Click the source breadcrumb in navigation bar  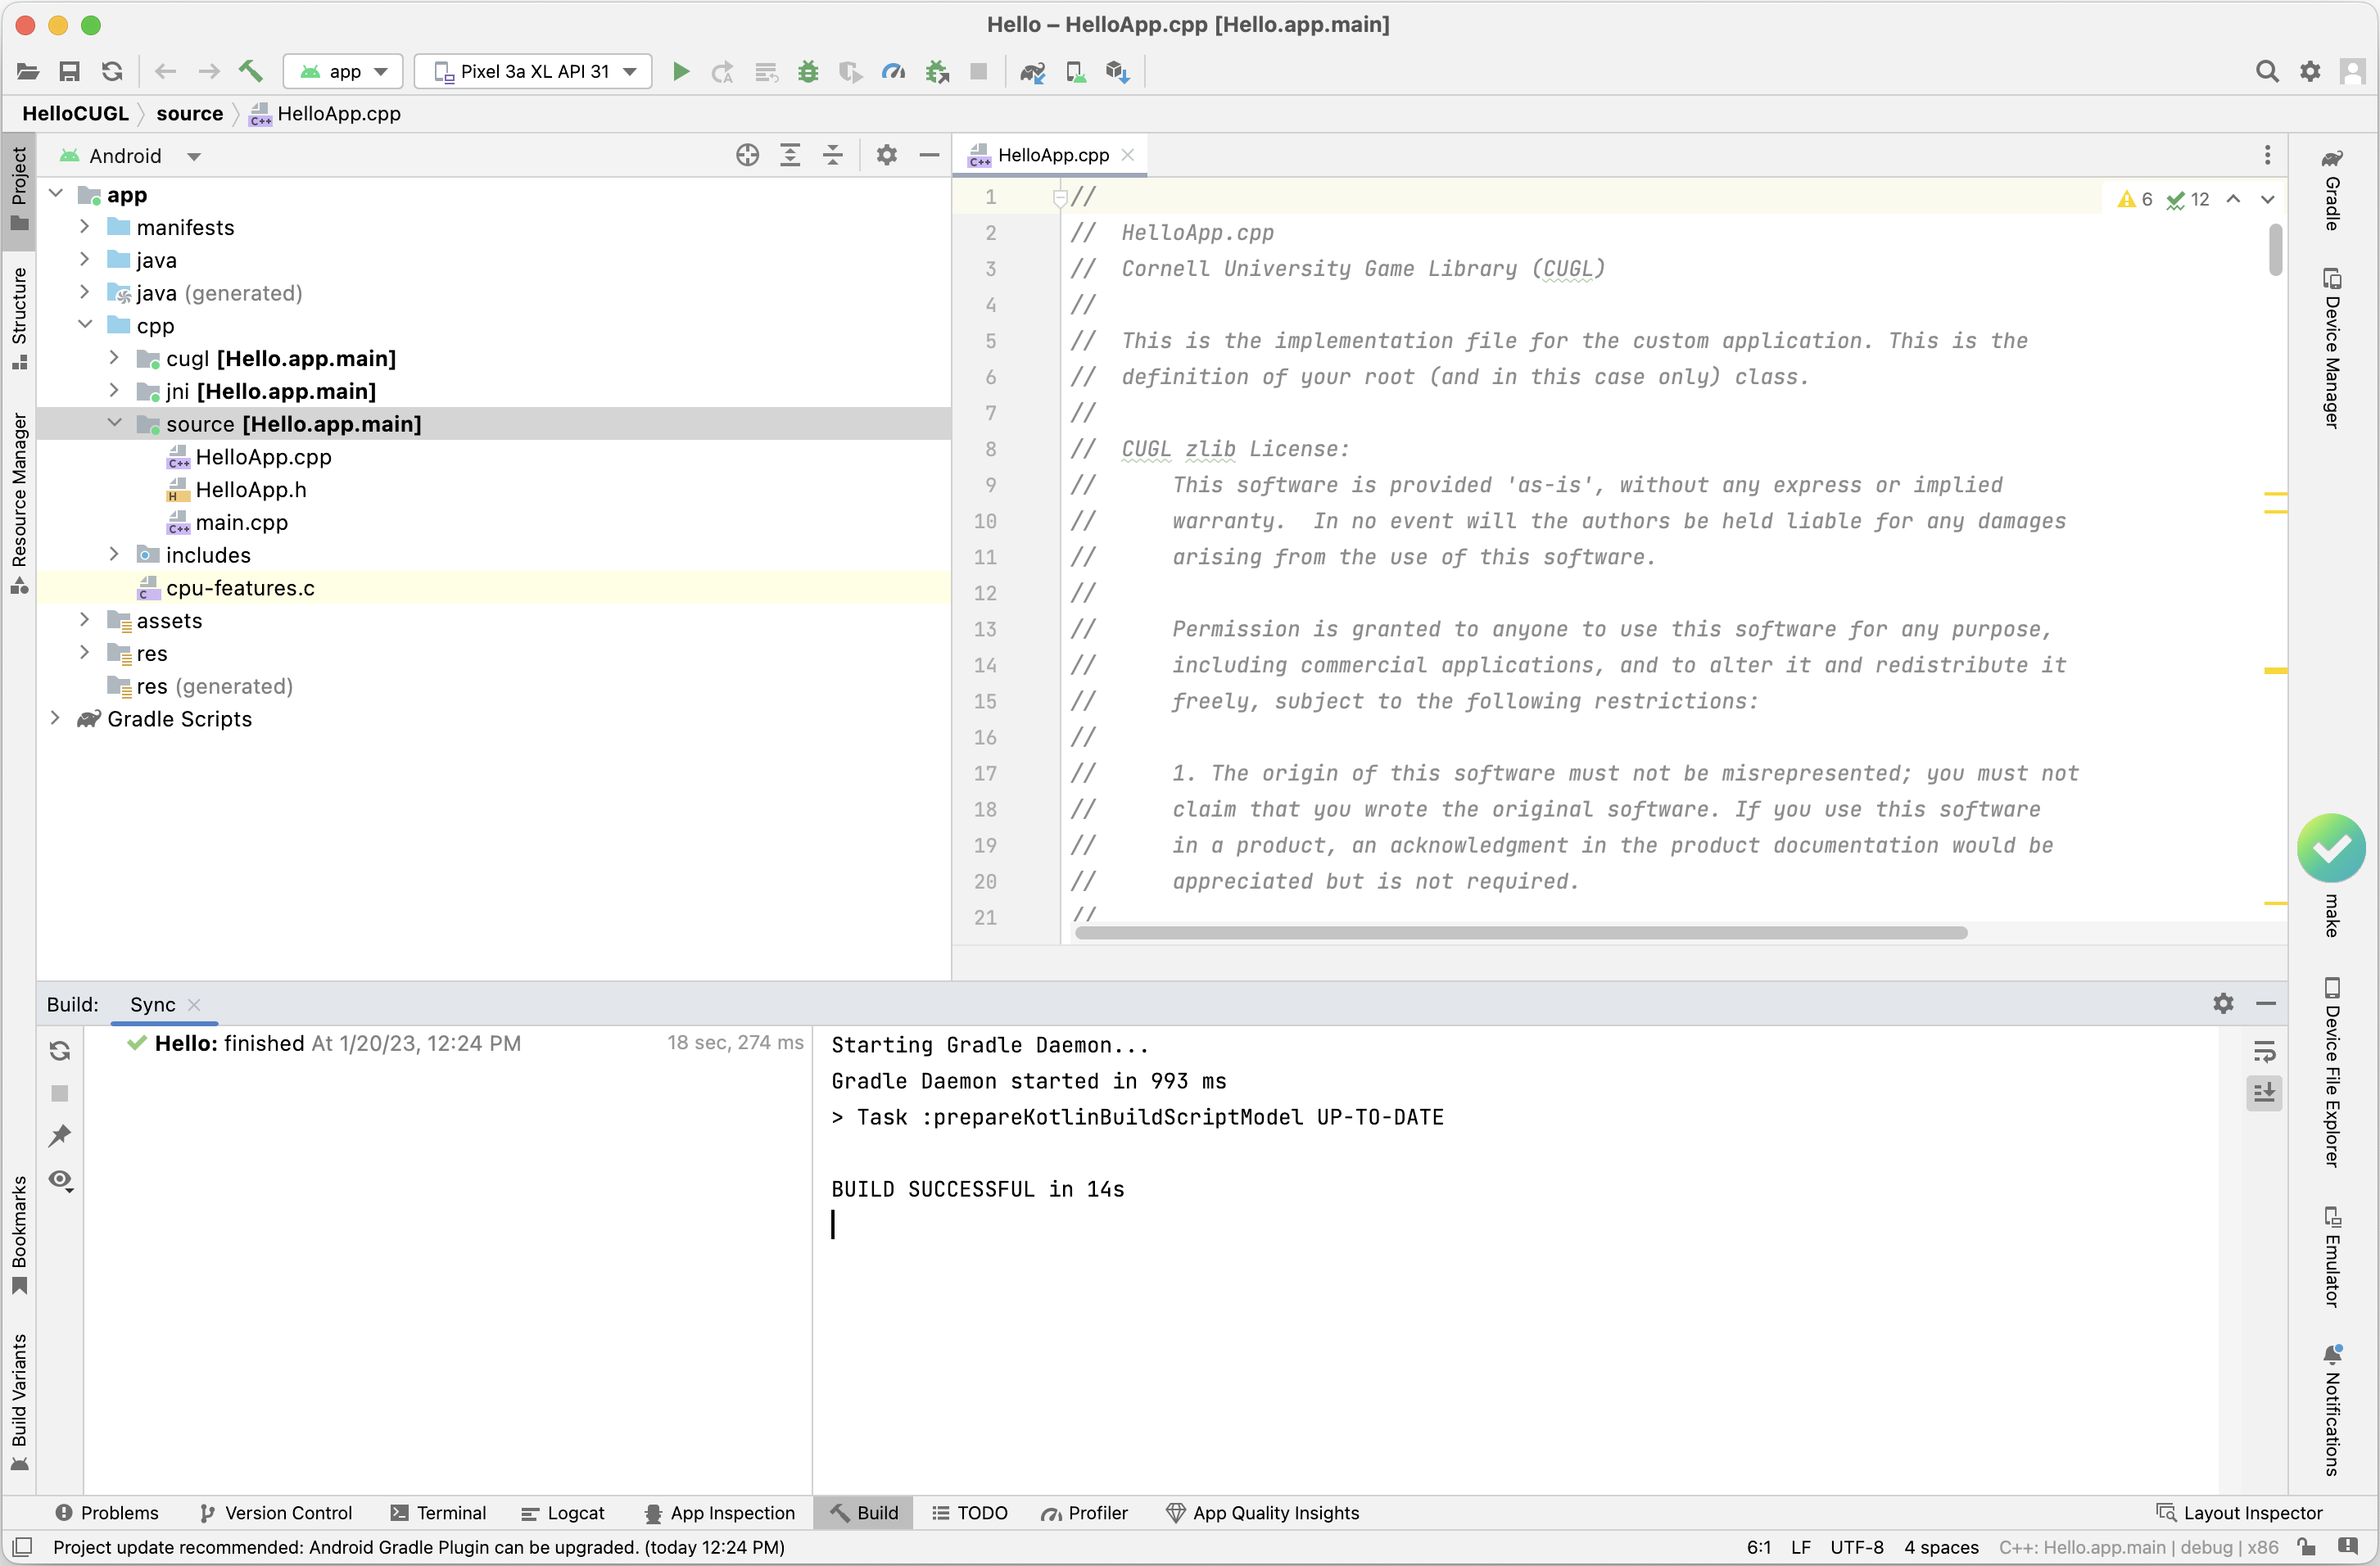(189, 113)
